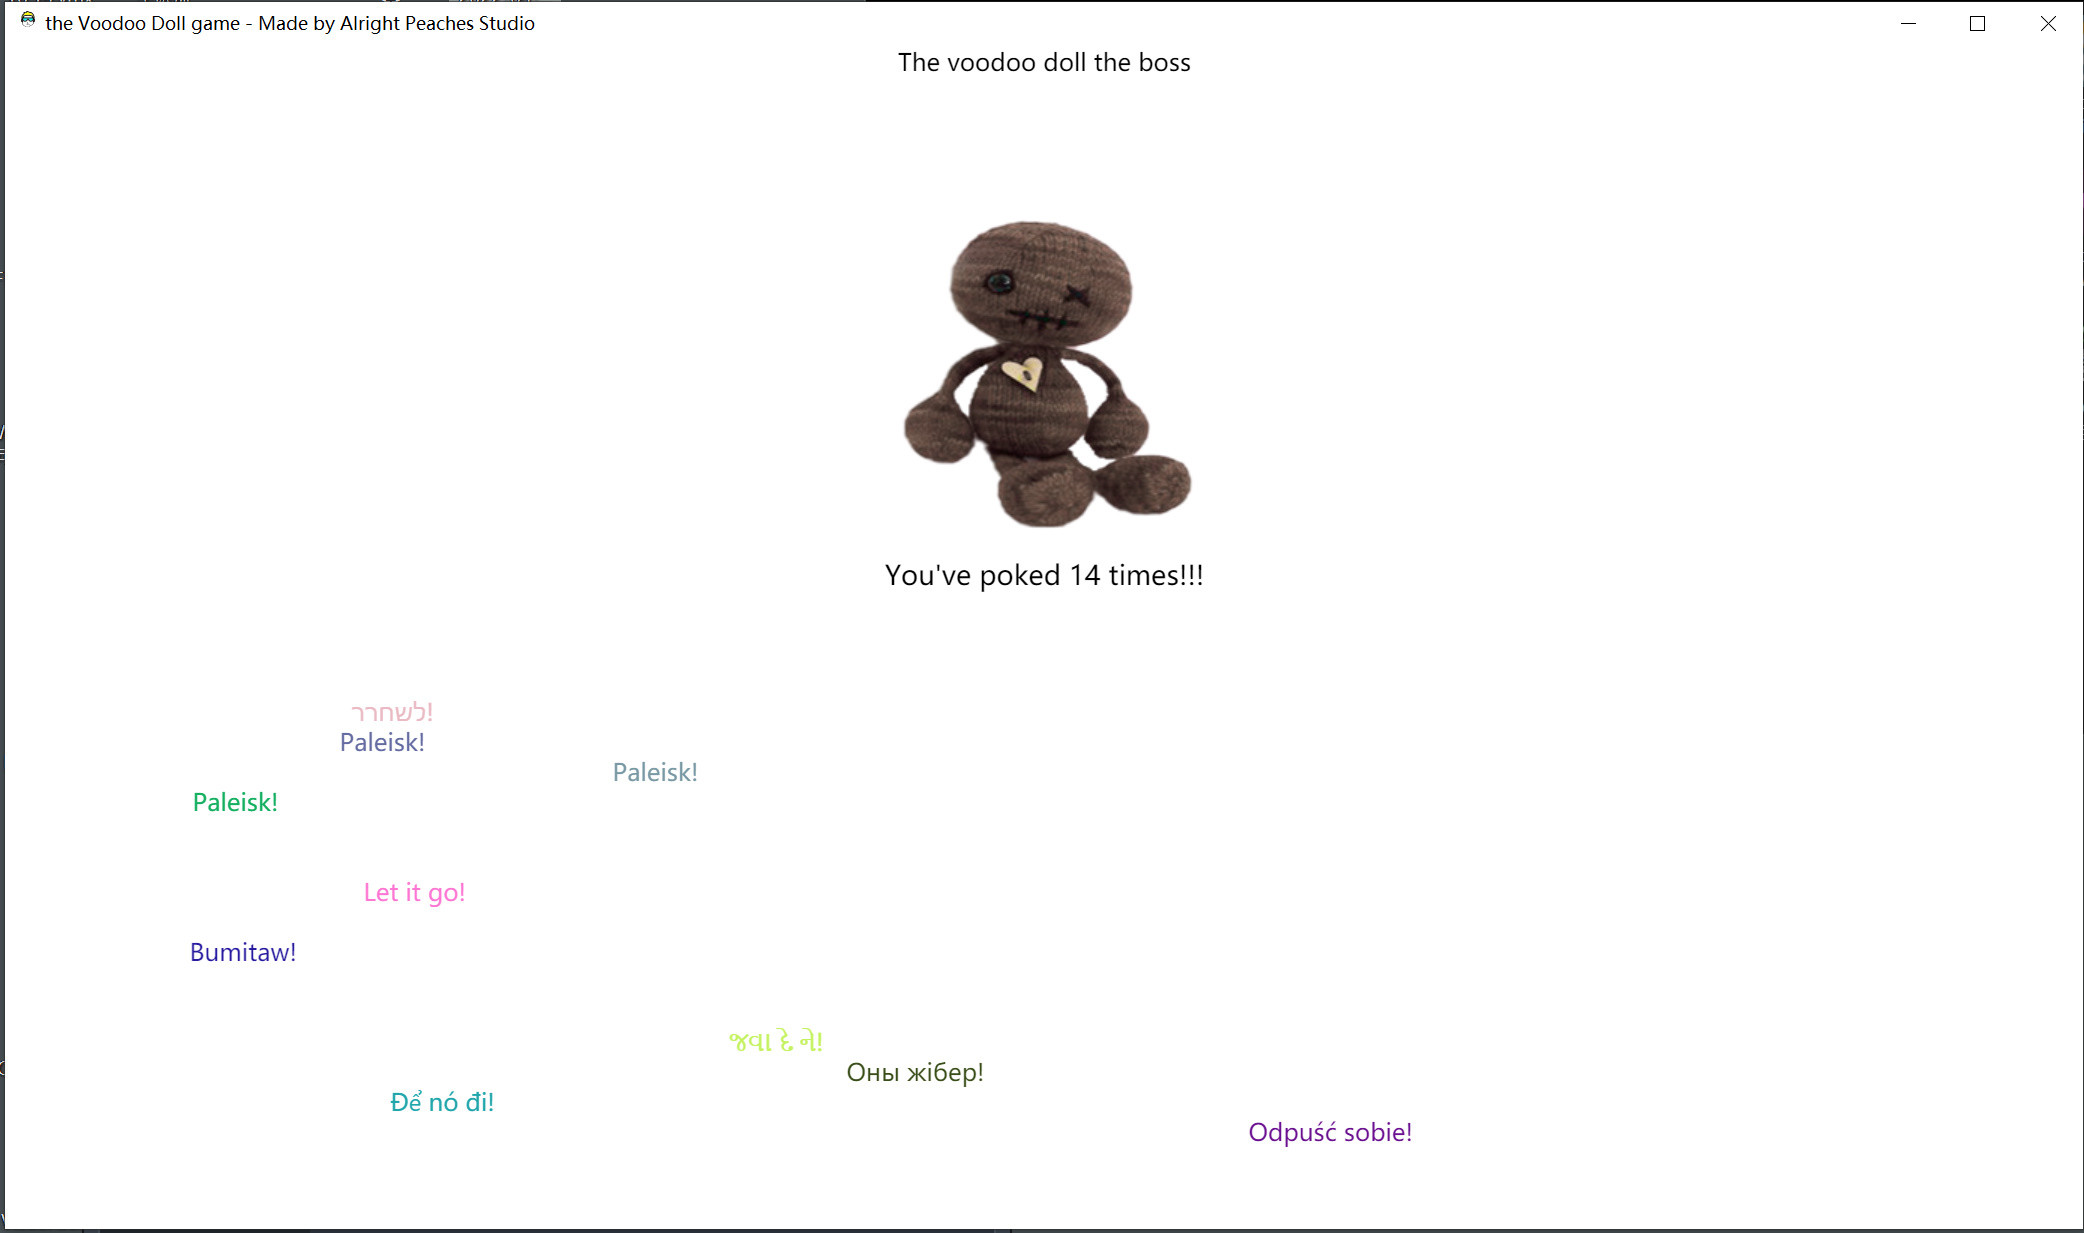Screen dimensions: 2084x1233
Task: Click the purple 'Odpuść sobie!' text
Action: (1329, 1131)
